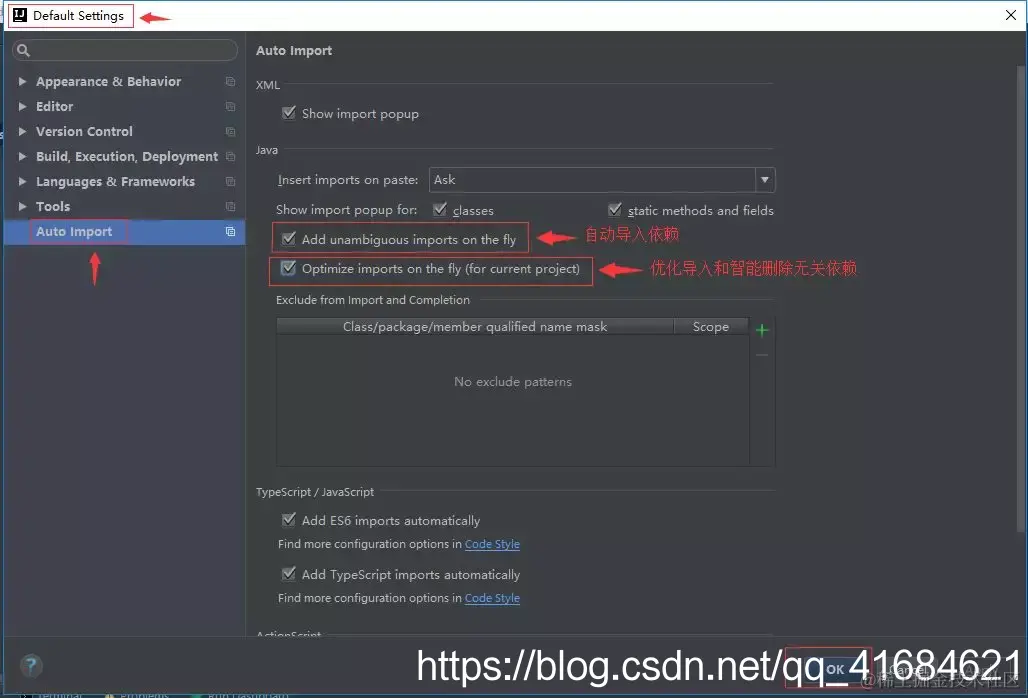Viewport: 1028px width, 698px height.
Task: Click the copy icon beside Auto Import
Action: (230, 231)
